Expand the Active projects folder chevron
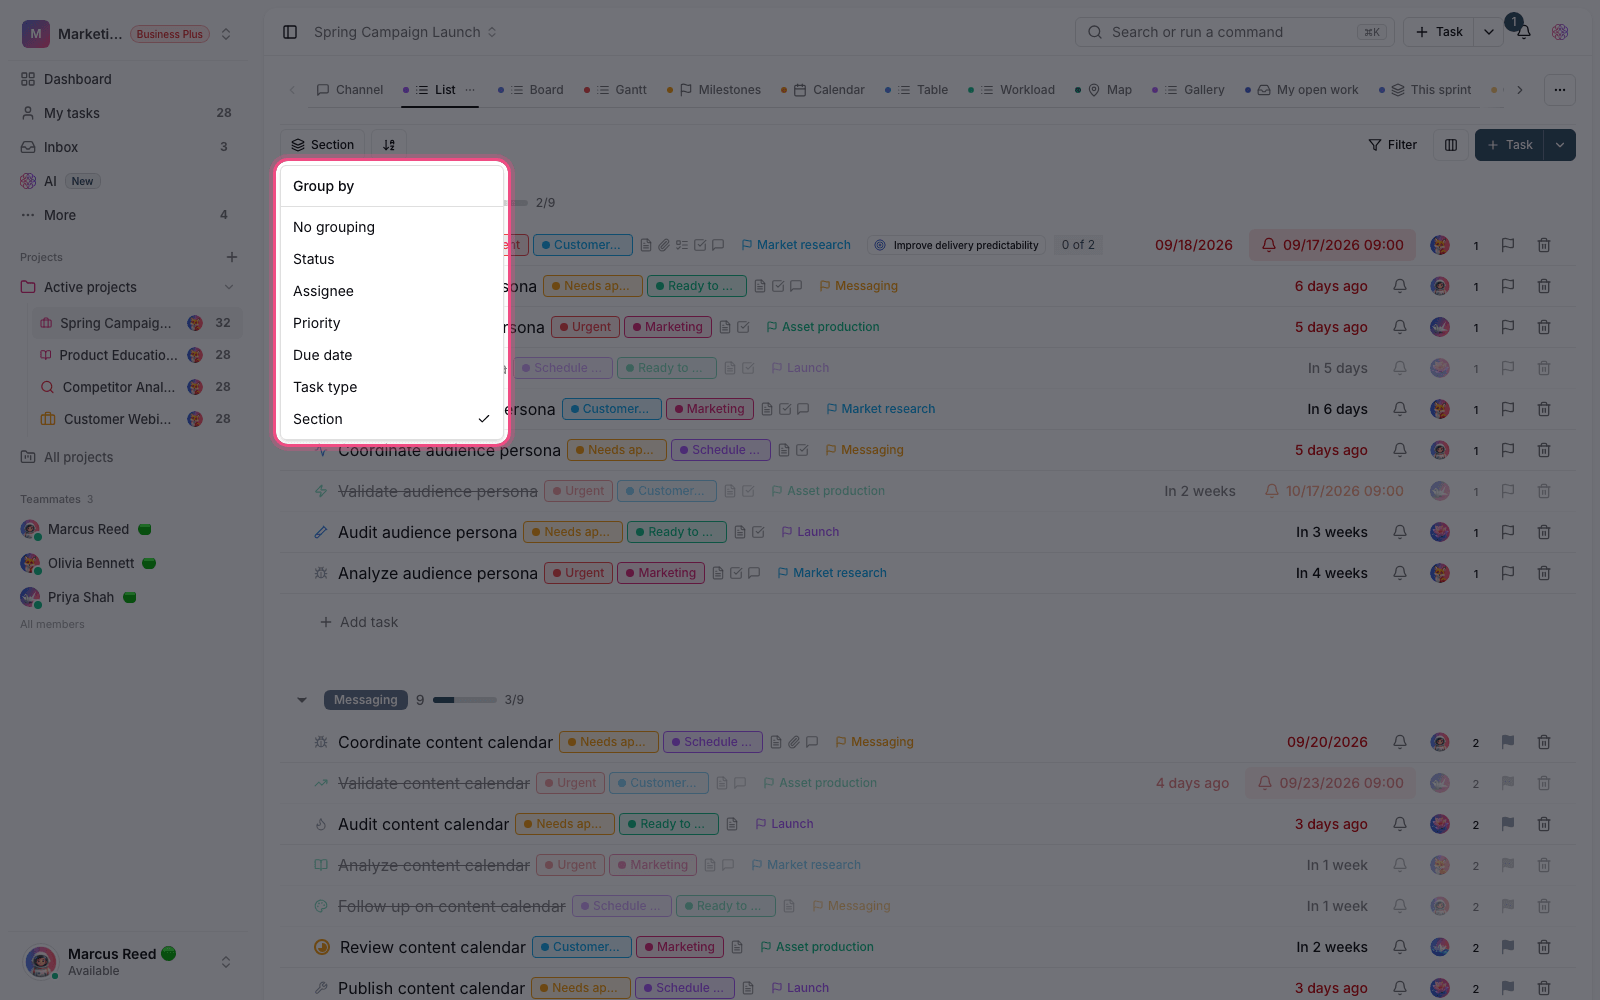Viewport: 1600px width, 1000px height. click(229, 287)
